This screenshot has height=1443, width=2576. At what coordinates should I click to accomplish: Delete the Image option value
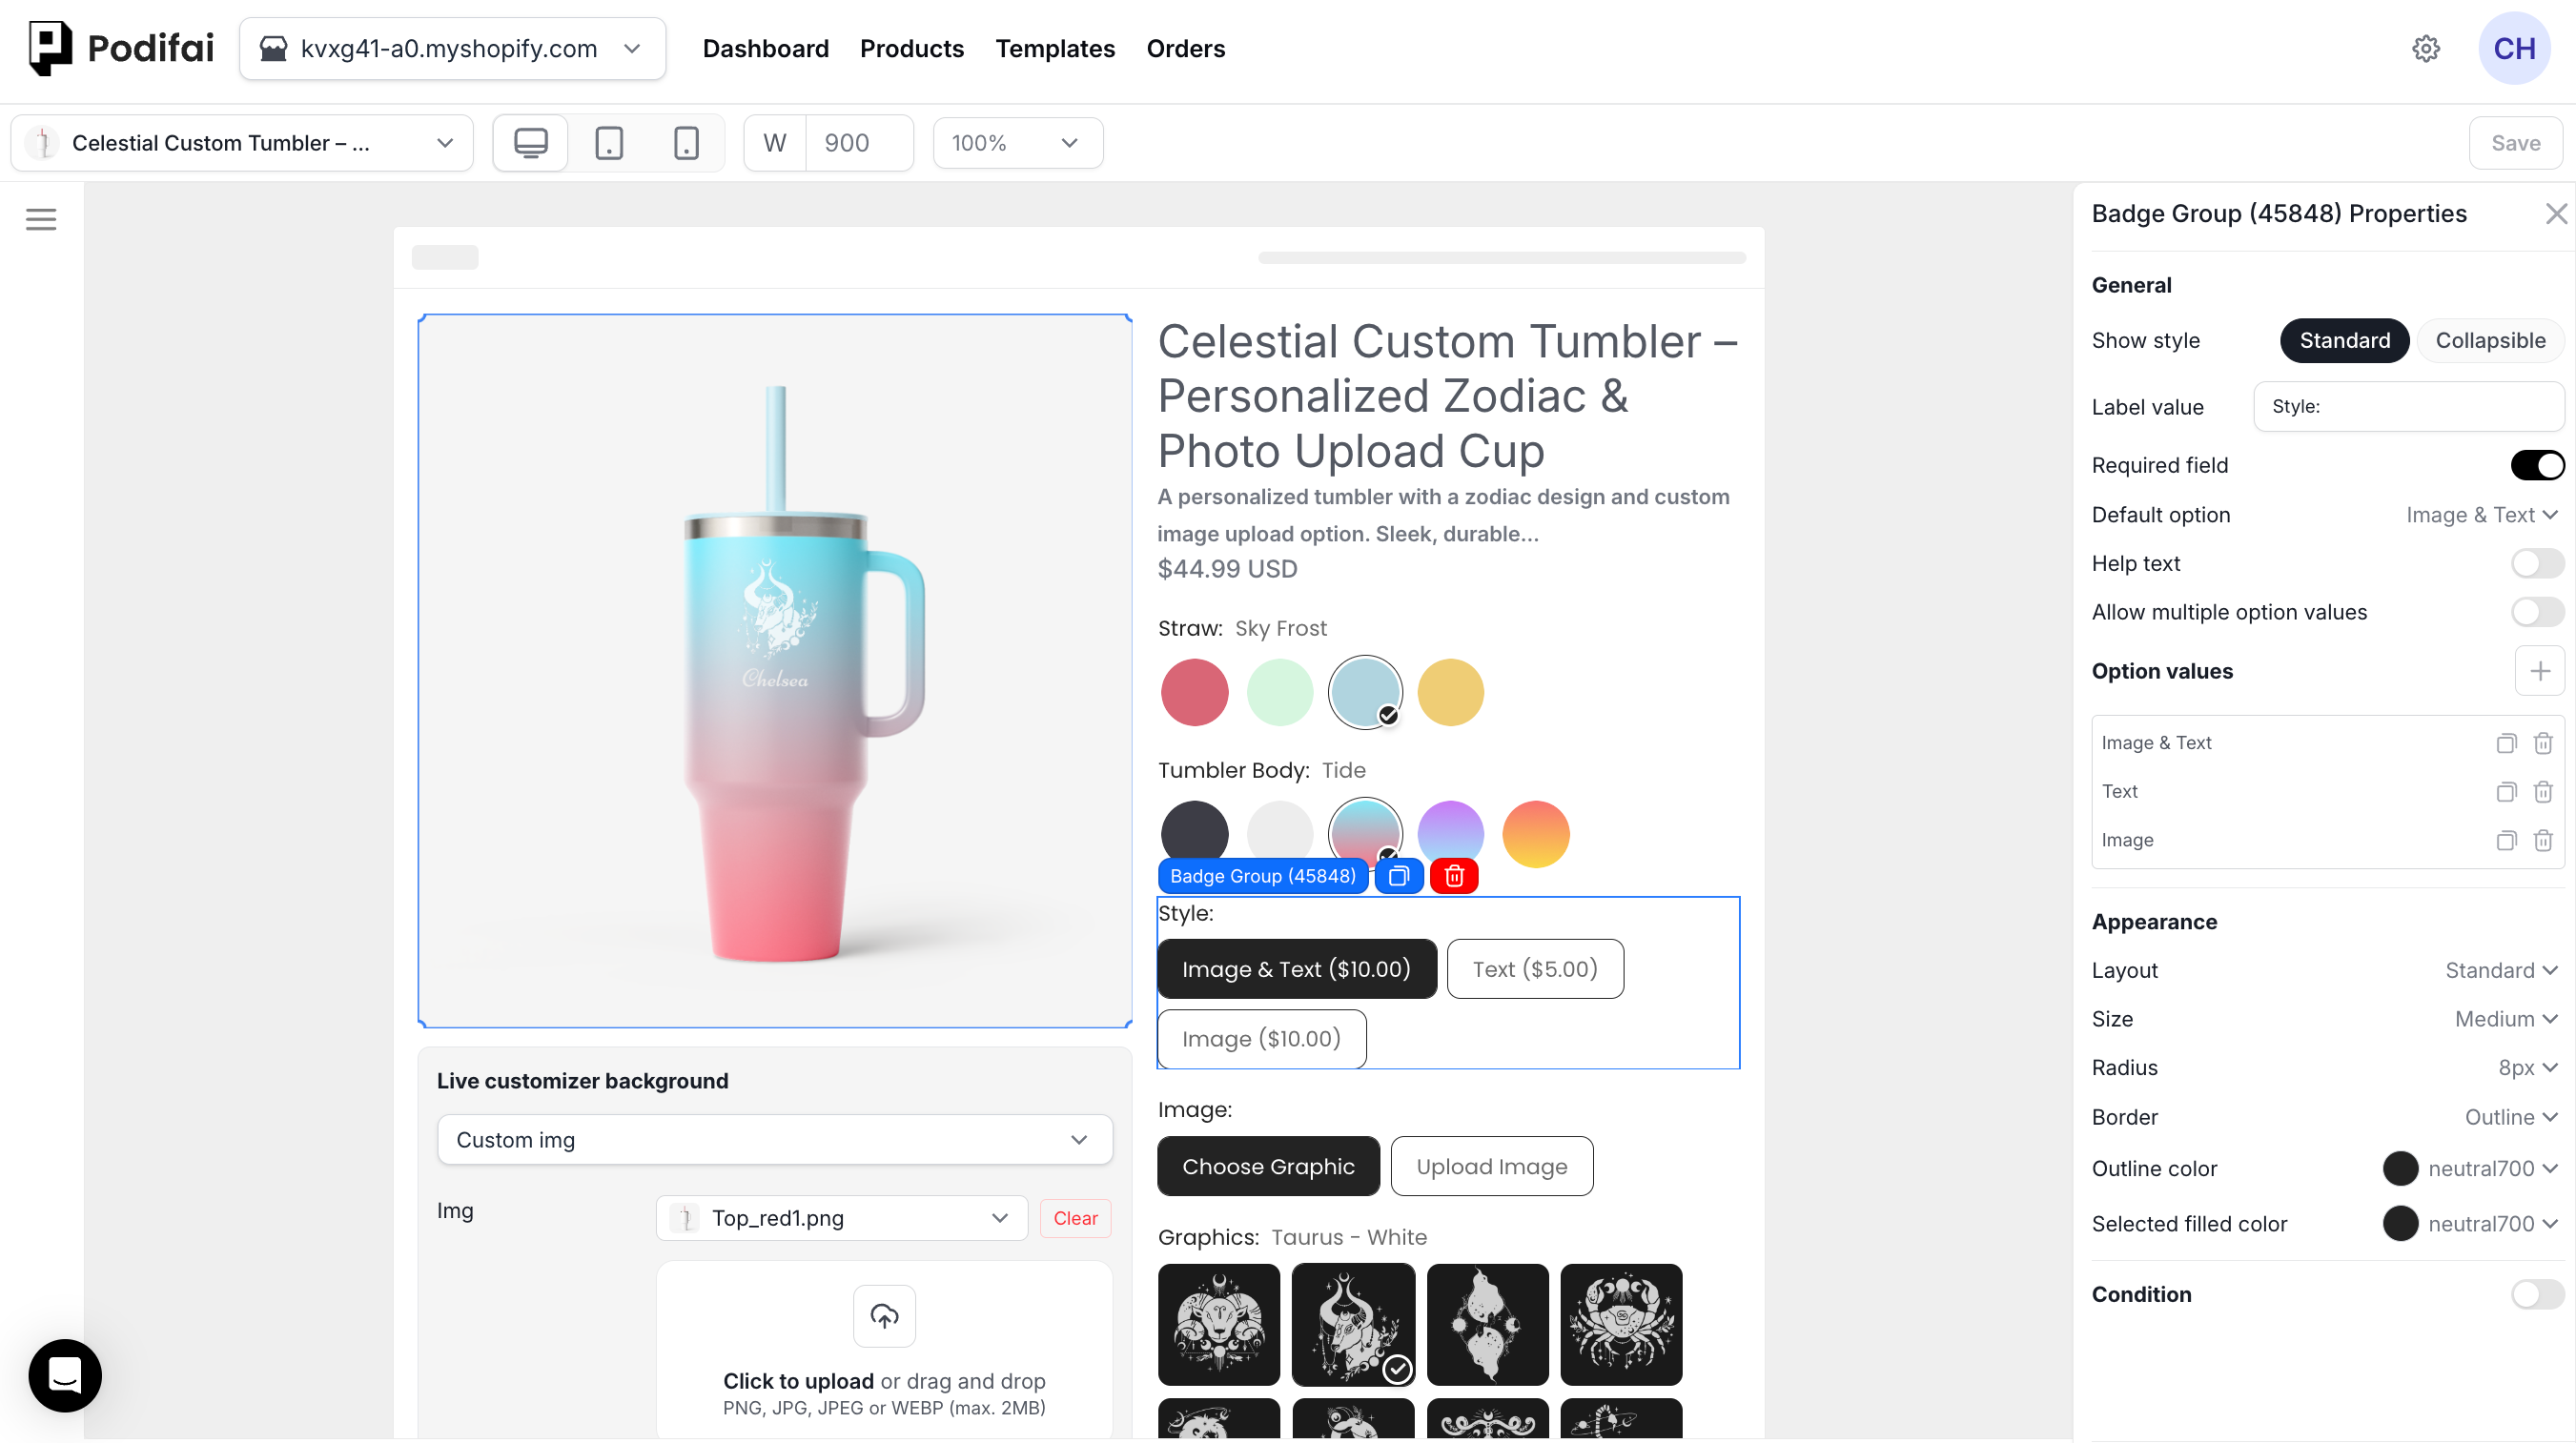pos(2542,840)
